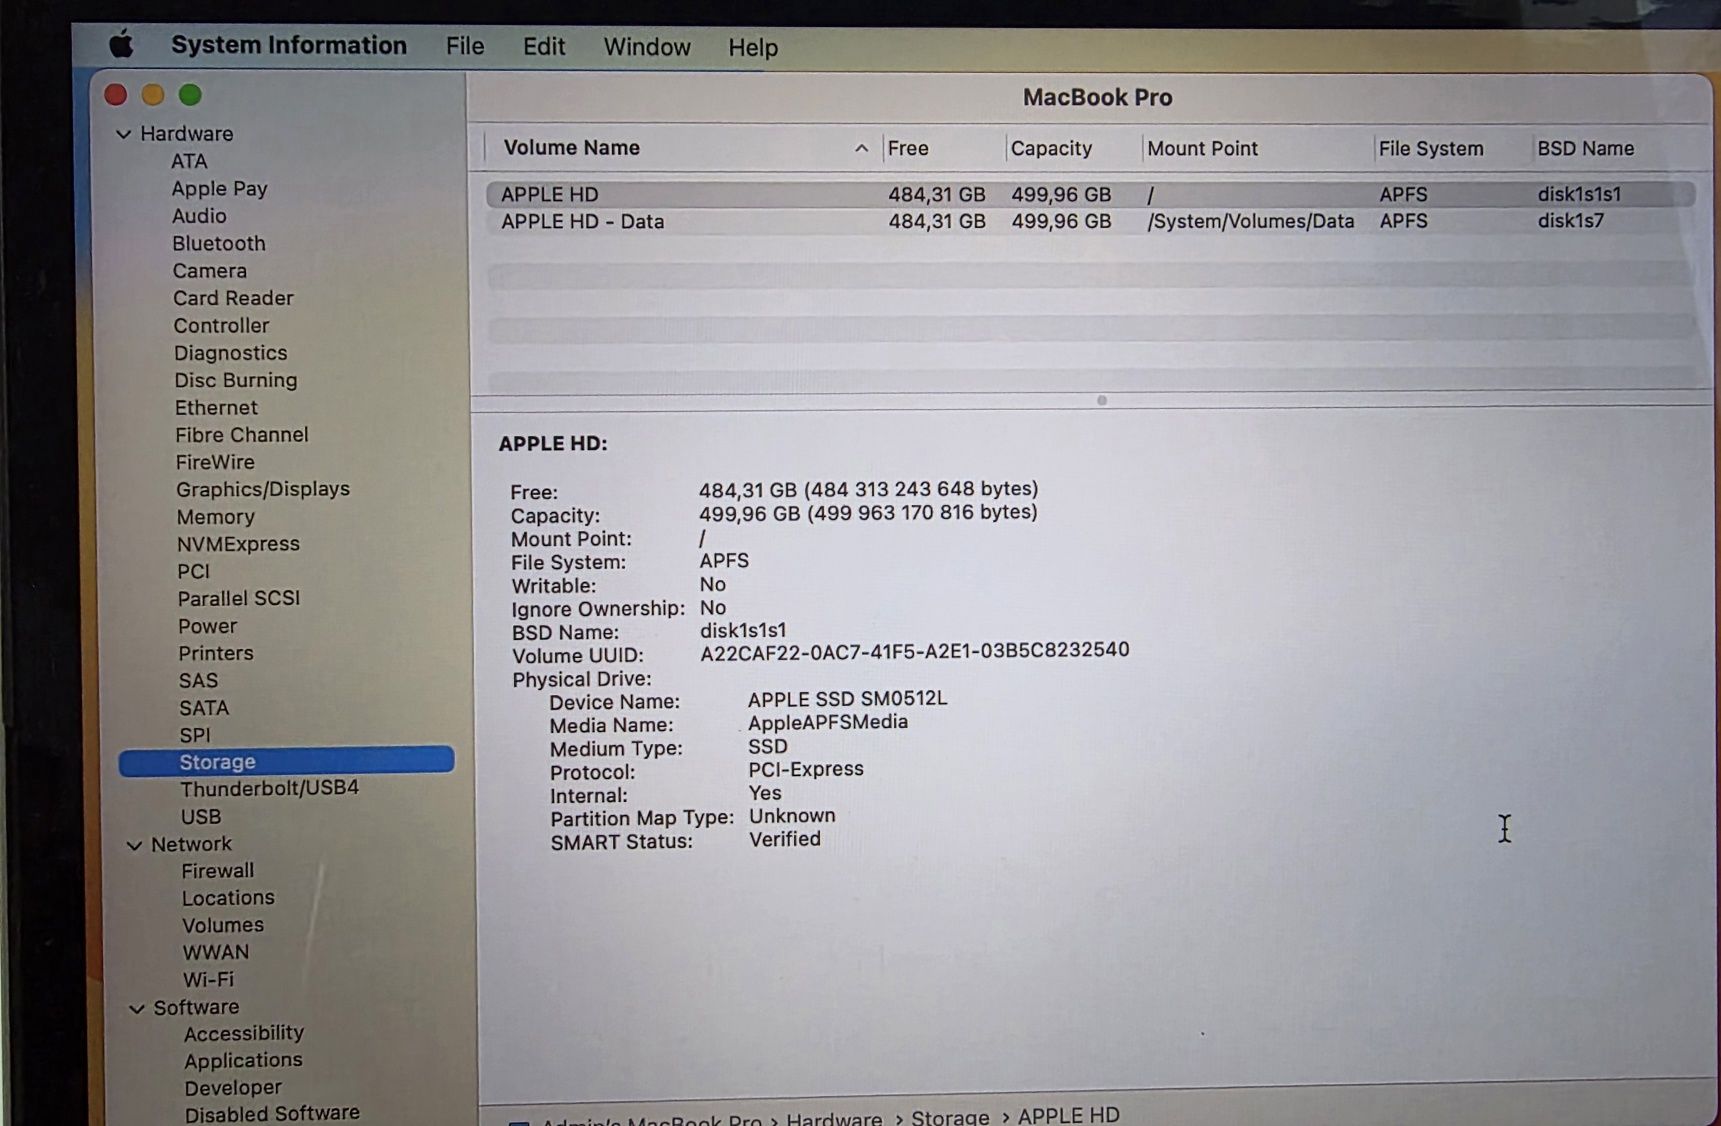The height and width of the screenshot is (1126, 1721).
Task: Select Audio in the sidebar
Action: click(x=199, y=216)
